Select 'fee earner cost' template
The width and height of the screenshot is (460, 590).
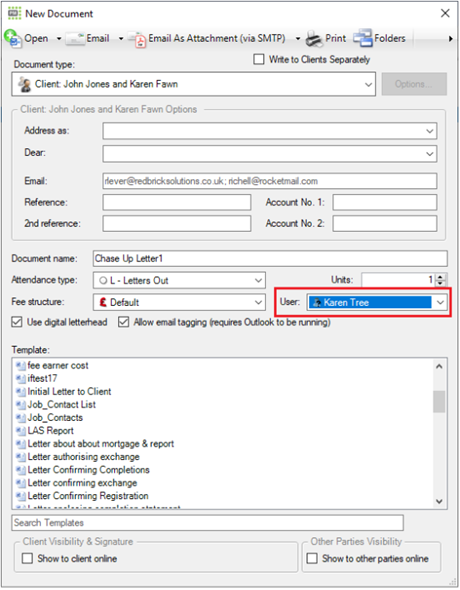pos(58,365)
